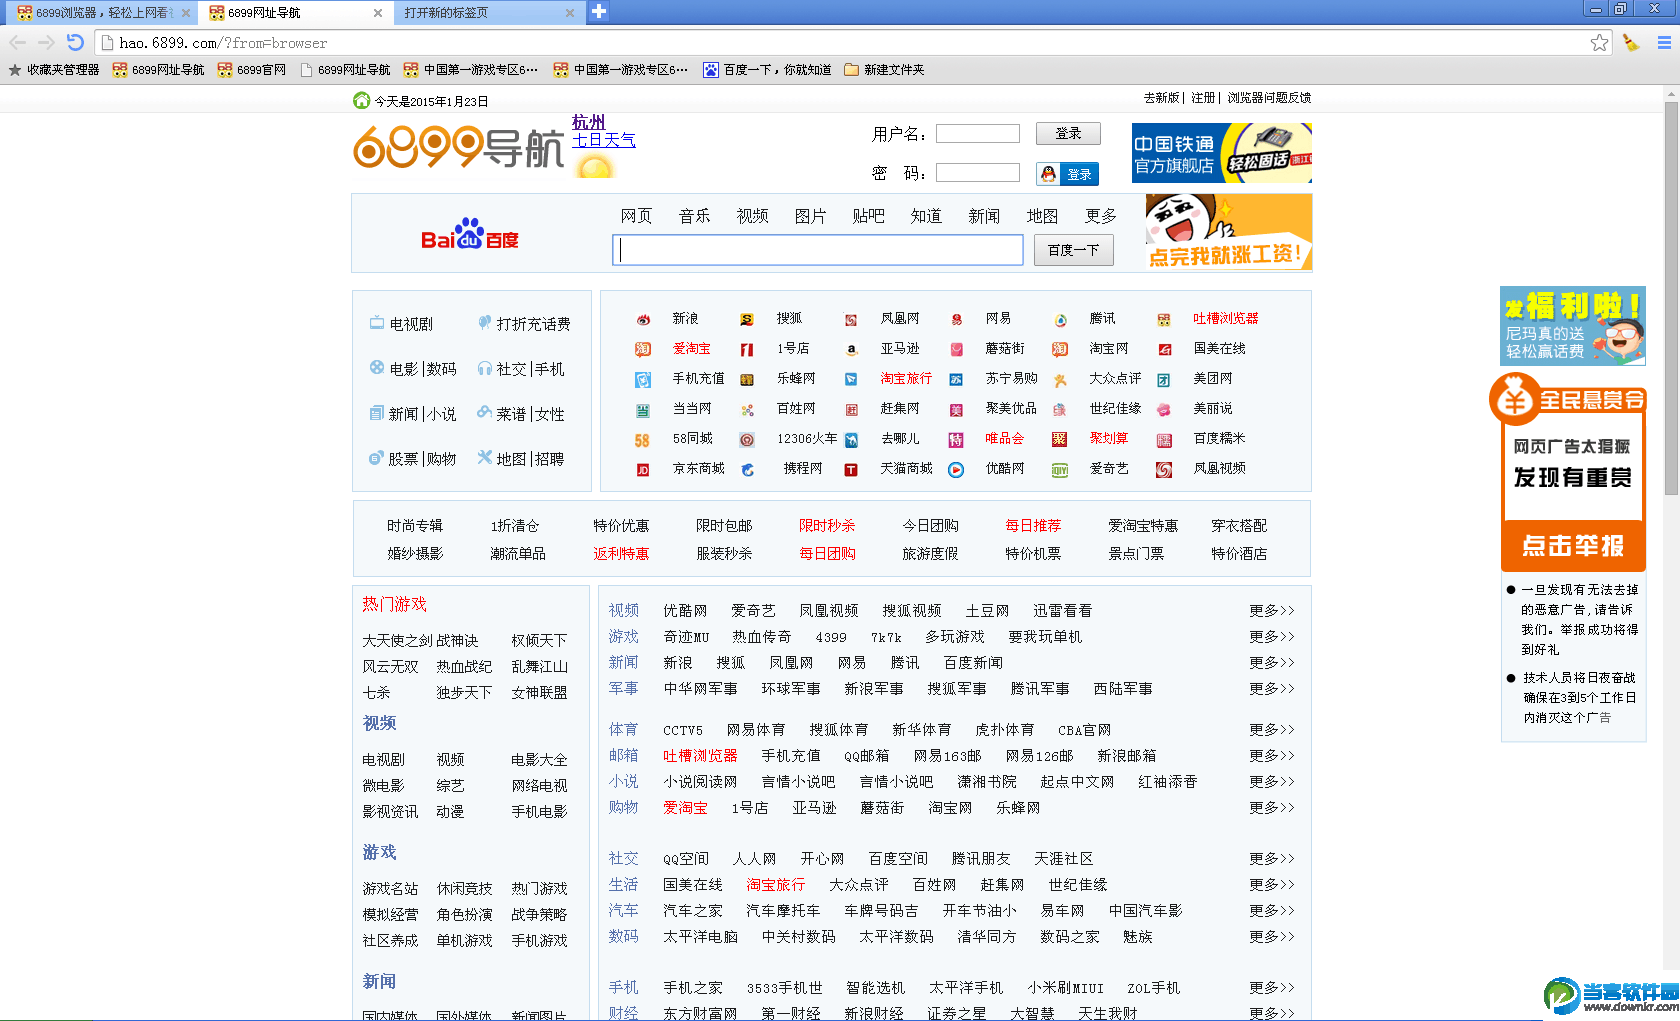
Task: Go back with the browser back arrow
Action: coord(18,42)
